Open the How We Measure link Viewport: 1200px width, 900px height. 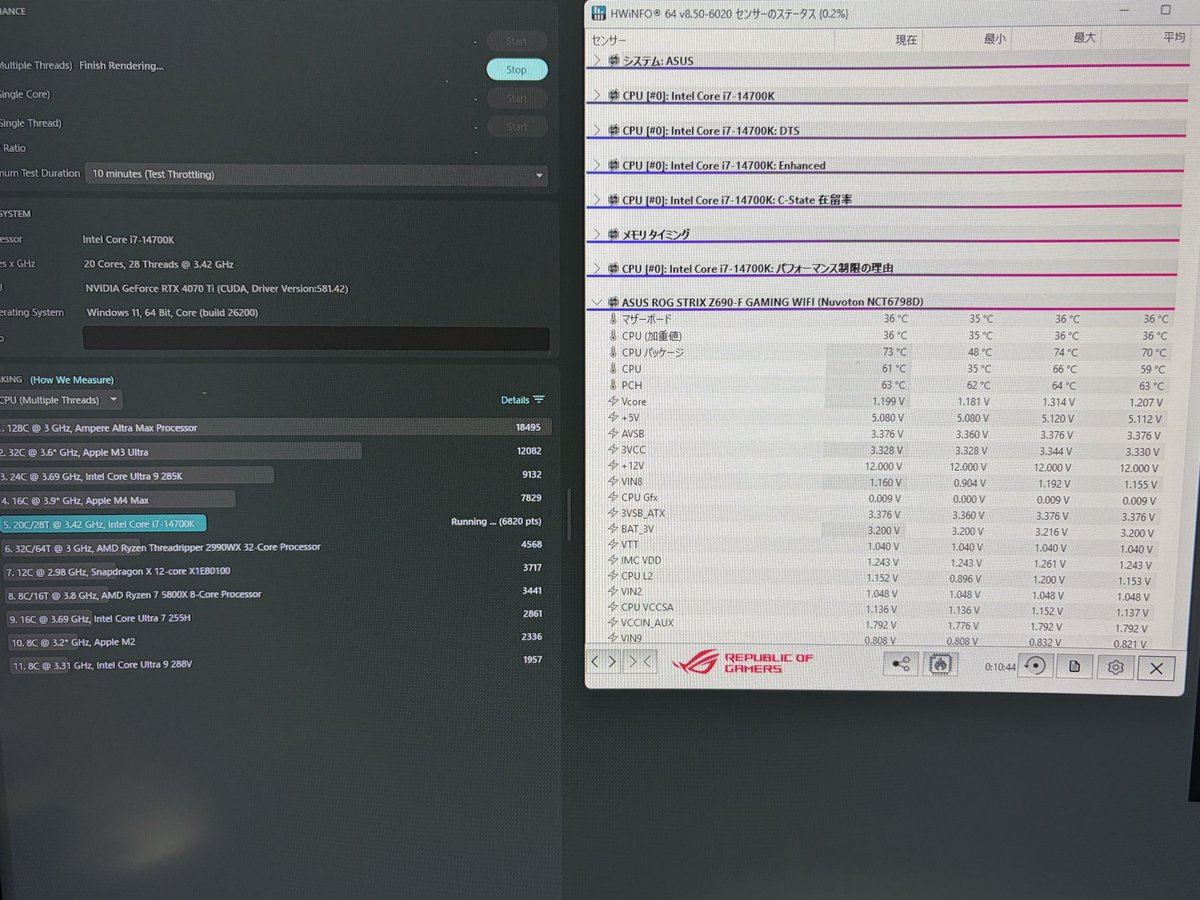pyautogui.click(x=72, y=380)
